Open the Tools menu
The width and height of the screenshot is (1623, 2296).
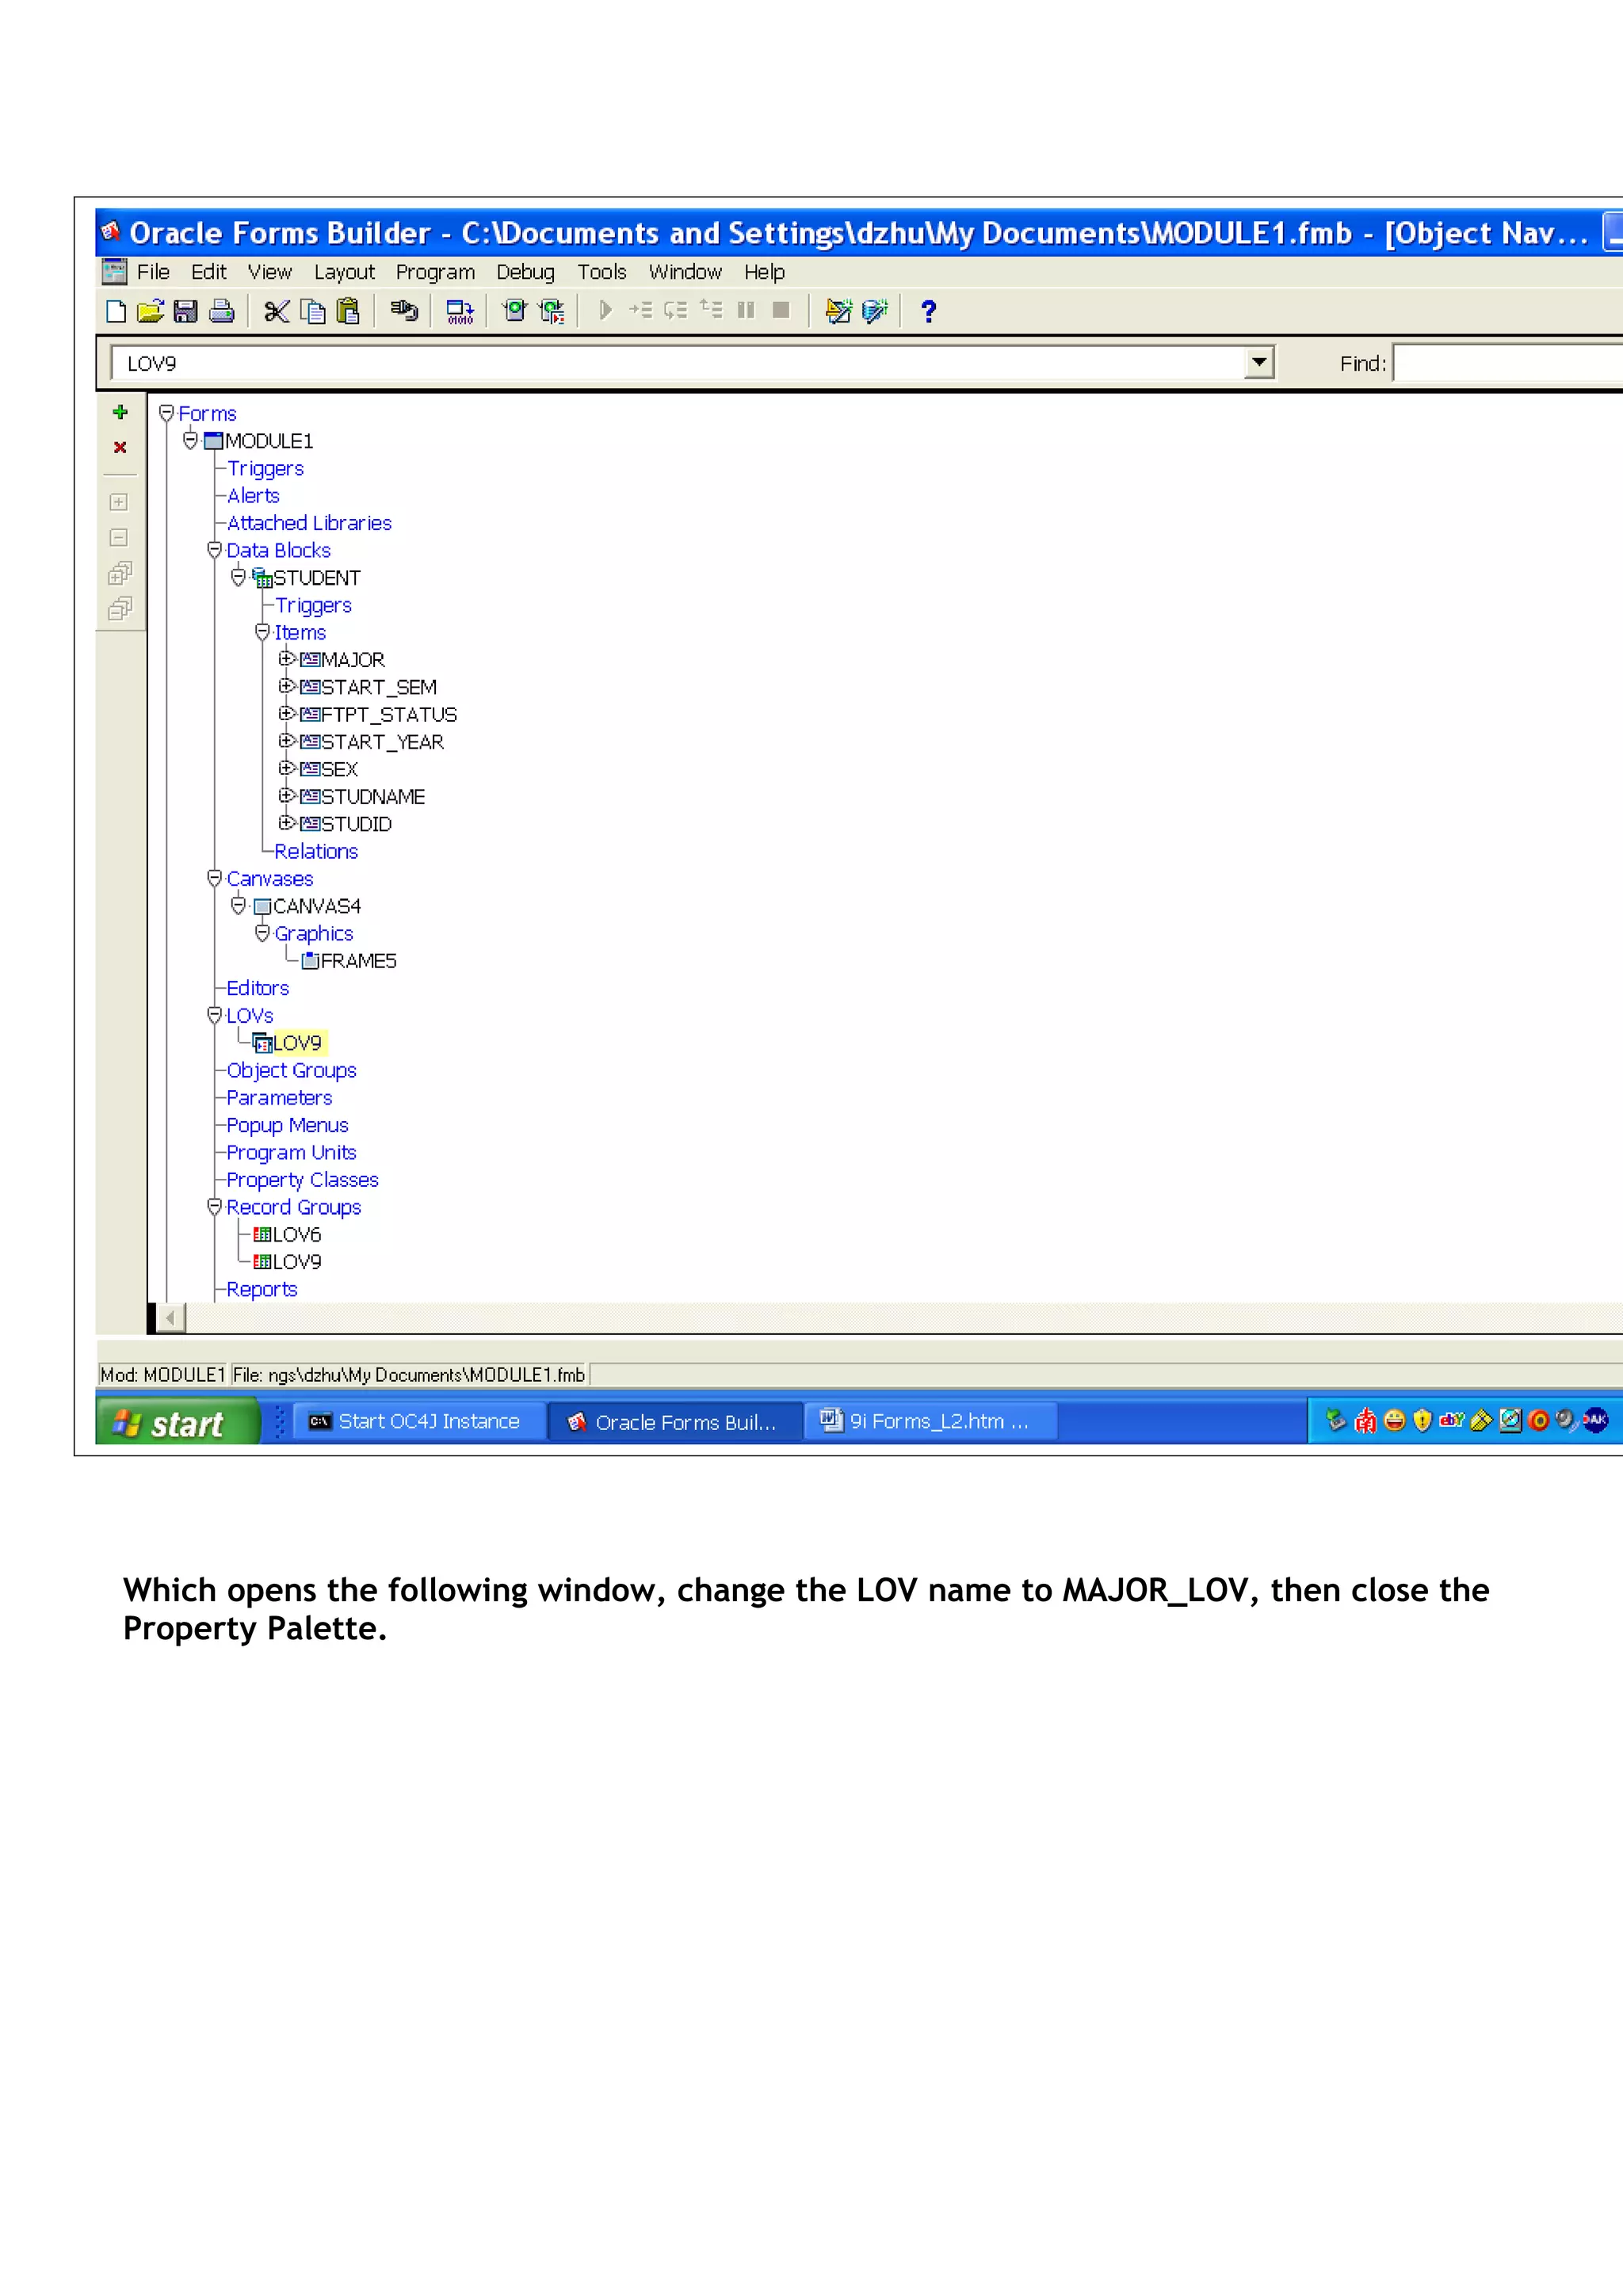tap(601, 272)
